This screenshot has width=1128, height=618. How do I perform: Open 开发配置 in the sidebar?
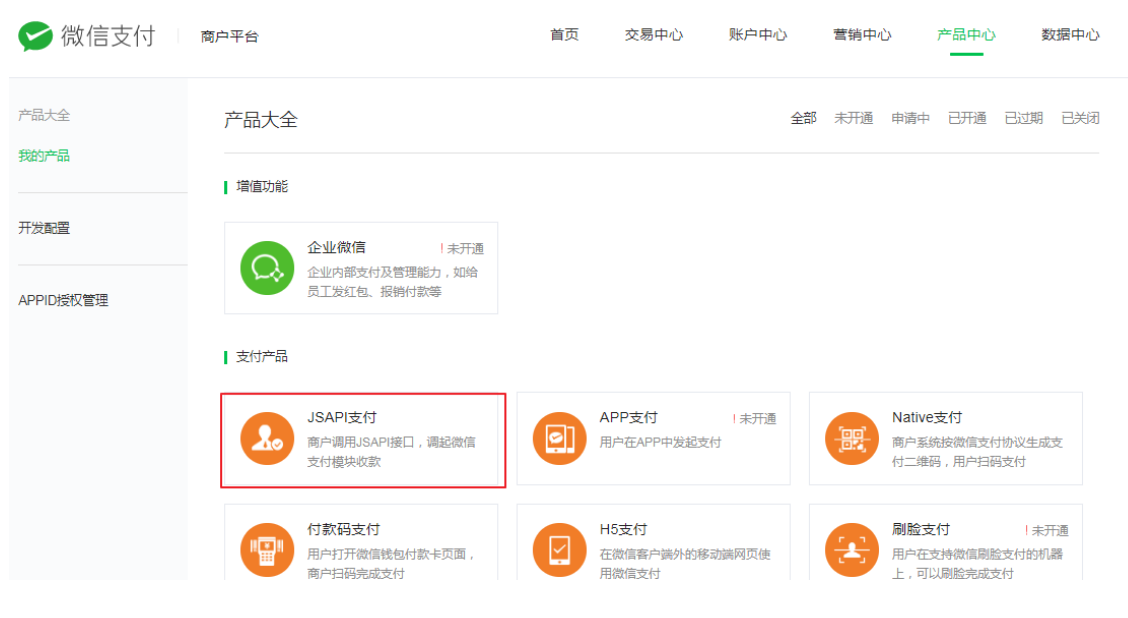[44, 228]
